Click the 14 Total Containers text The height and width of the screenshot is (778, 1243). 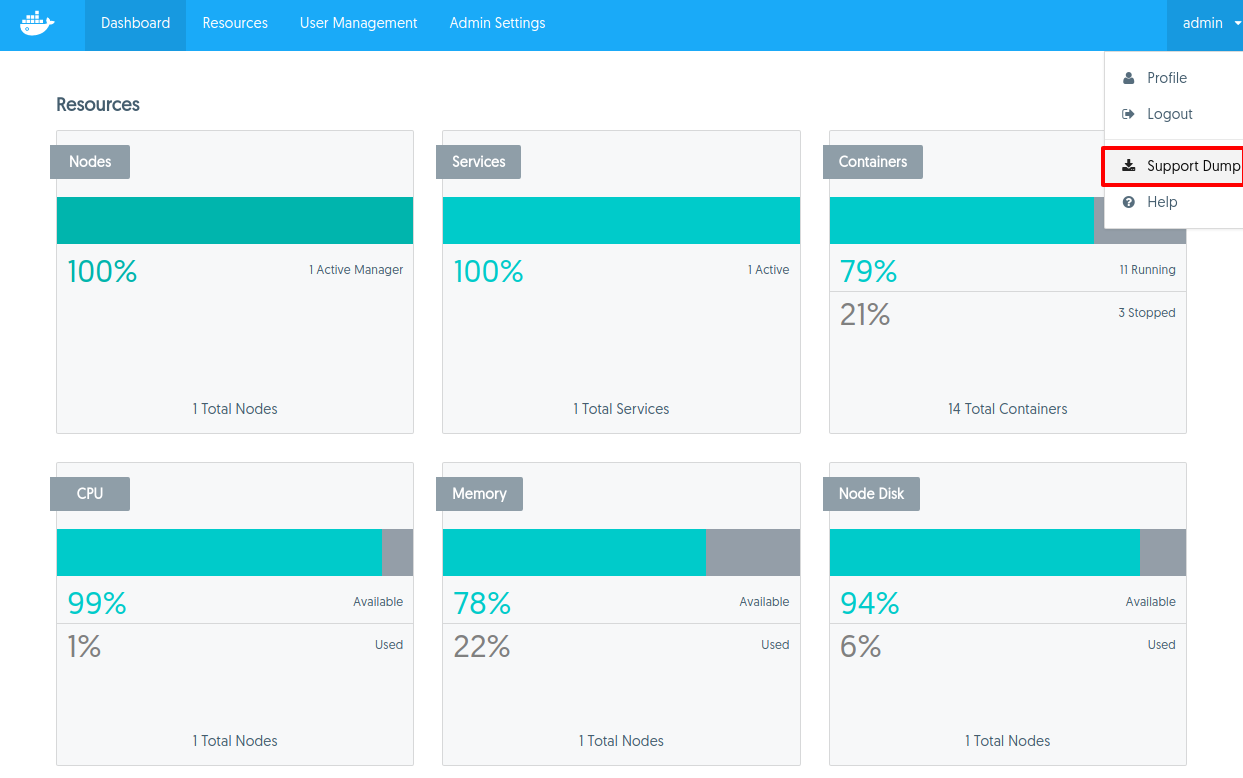point(1007,409)
